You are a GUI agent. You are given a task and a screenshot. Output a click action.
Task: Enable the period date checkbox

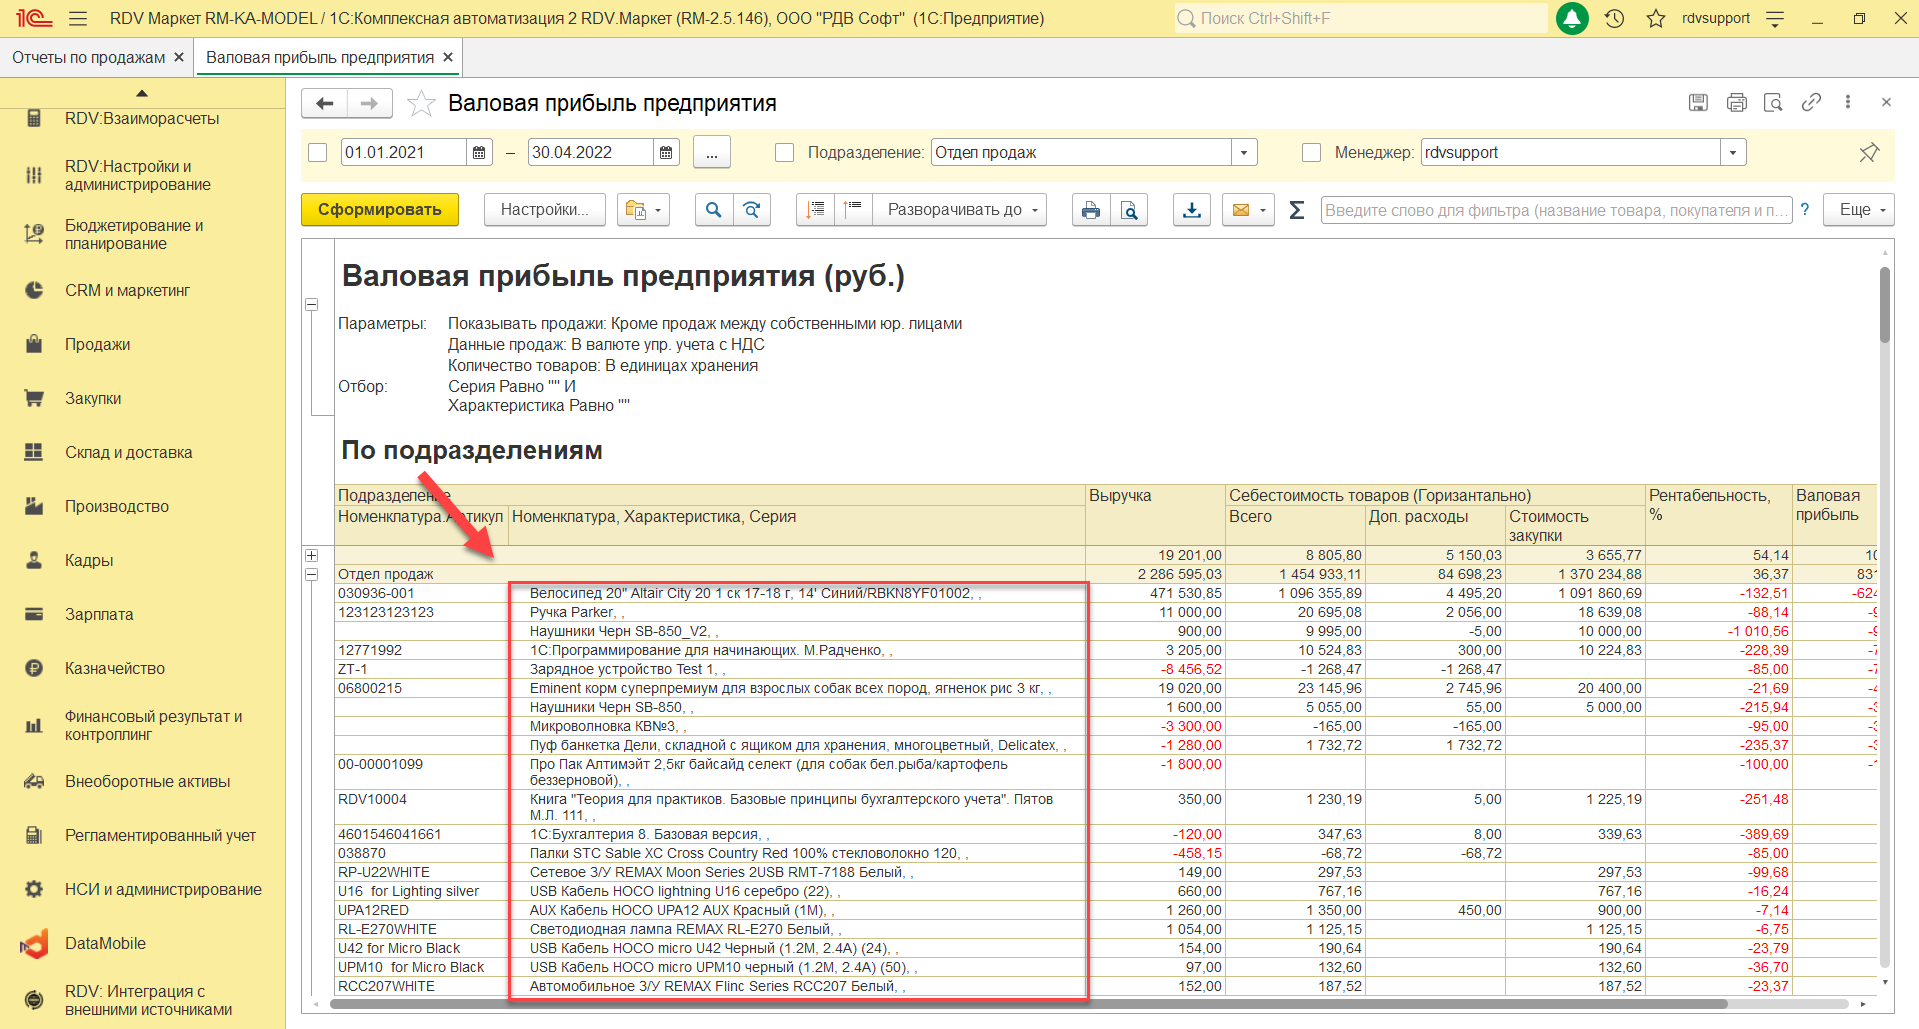(x=318, y=153)
